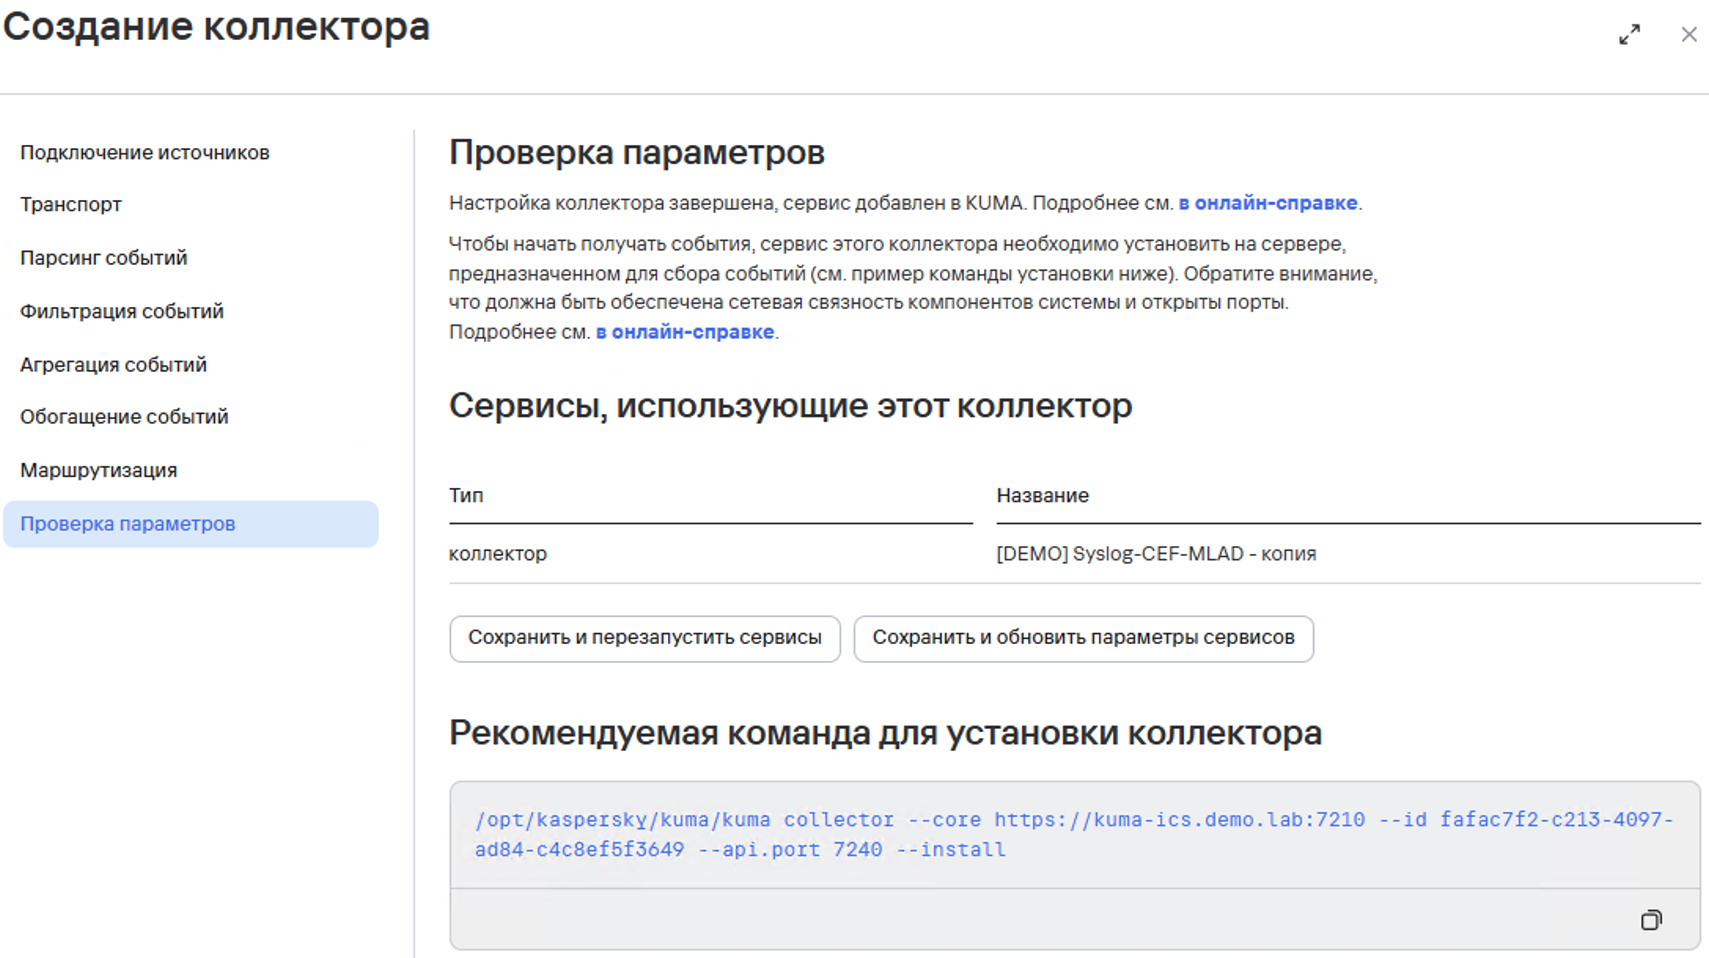The height and width of the screenshot is (958, 1709).
Task: Click the коллектор type cell in table
Action: pyautogui.click(x=498, y=554)
